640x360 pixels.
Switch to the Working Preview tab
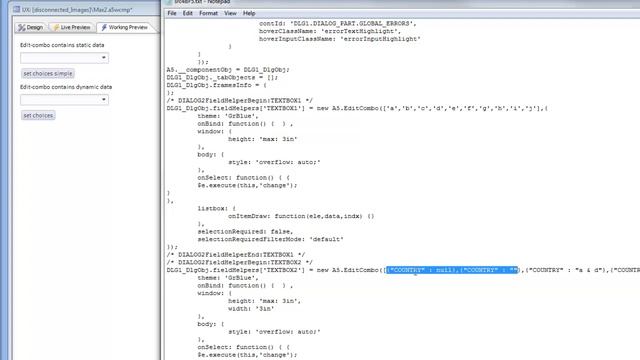pos(125,27)
